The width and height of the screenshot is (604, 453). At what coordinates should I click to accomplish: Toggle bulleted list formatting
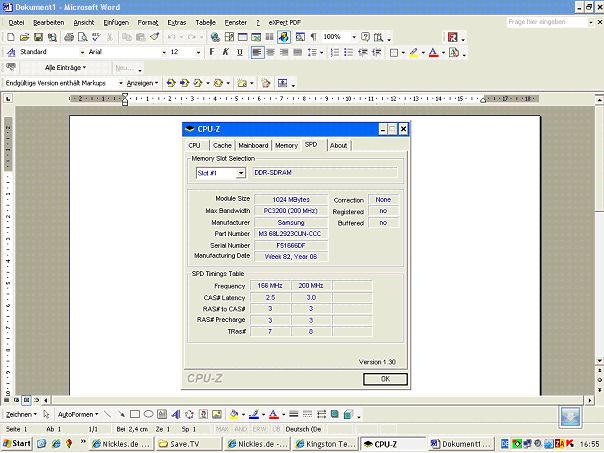pyautogui.click(x=349, y=52)
